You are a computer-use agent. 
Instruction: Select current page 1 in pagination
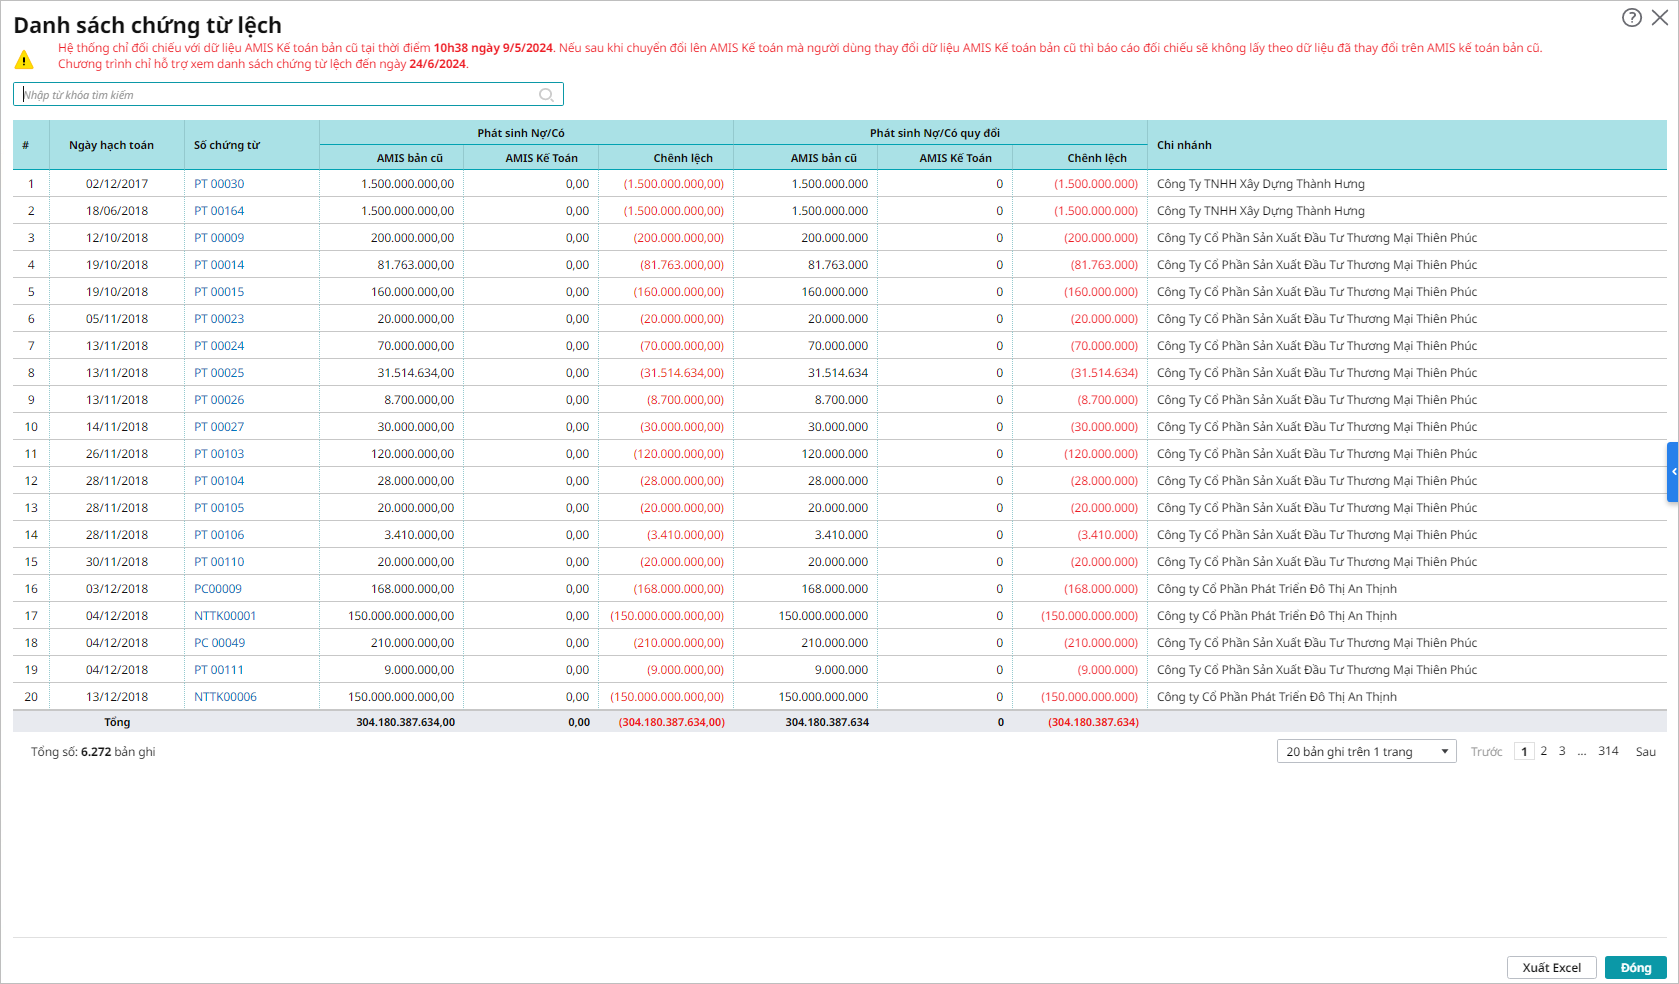1524,752
